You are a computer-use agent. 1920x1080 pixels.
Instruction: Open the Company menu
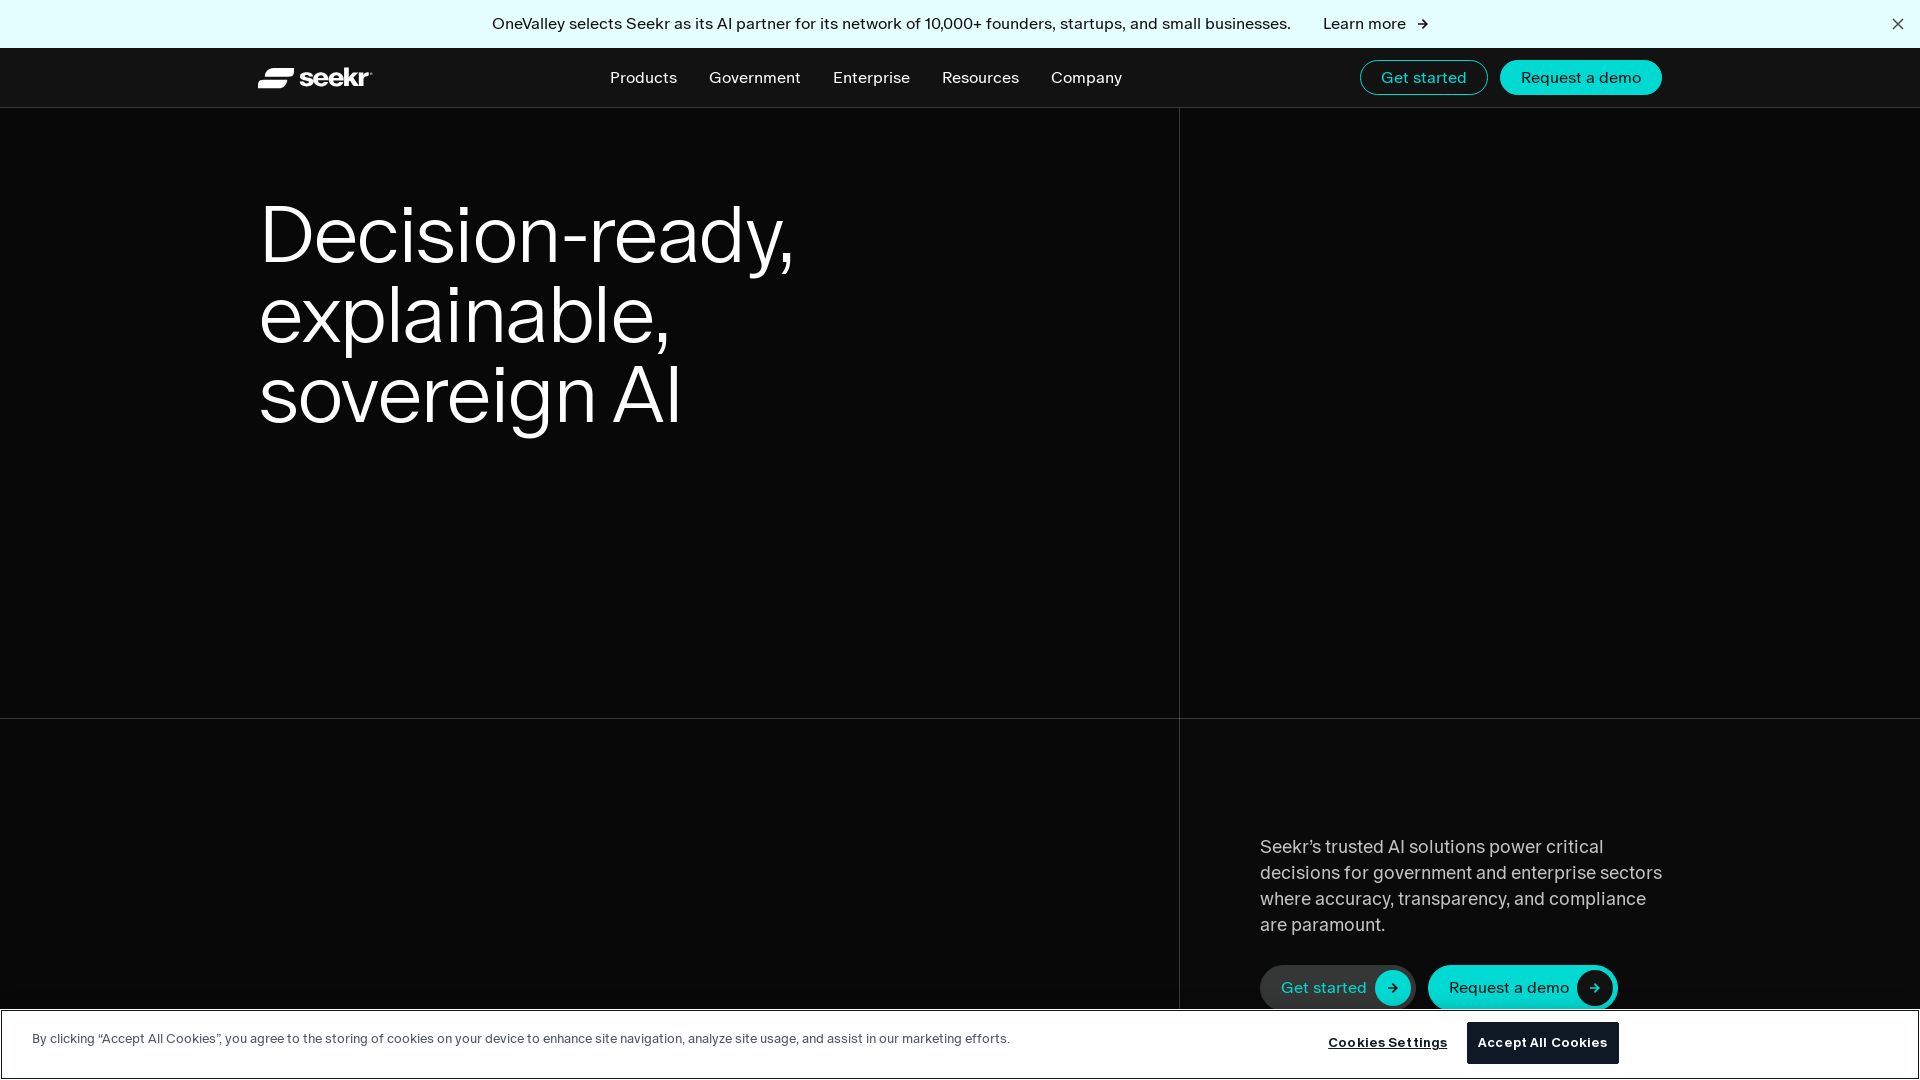1086,78
